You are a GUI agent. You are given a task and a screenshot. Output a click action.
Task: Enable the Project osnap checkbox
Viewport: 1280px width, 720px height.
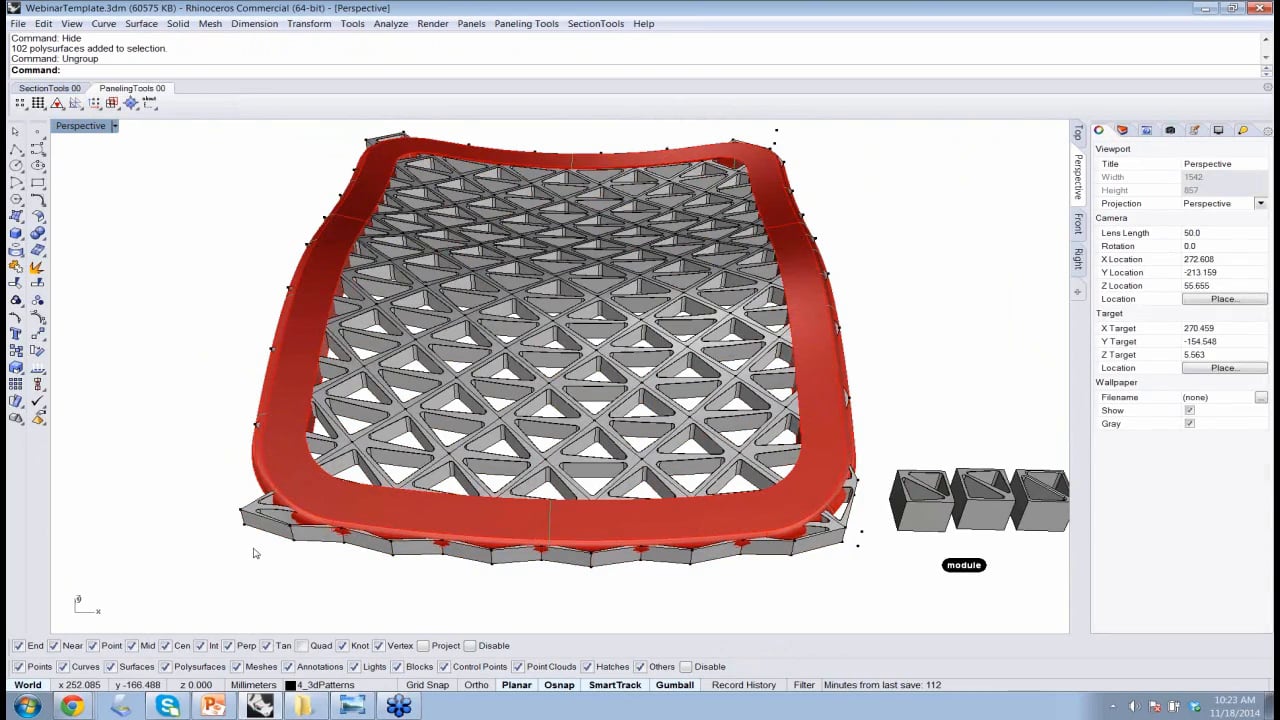click(423, 646)
